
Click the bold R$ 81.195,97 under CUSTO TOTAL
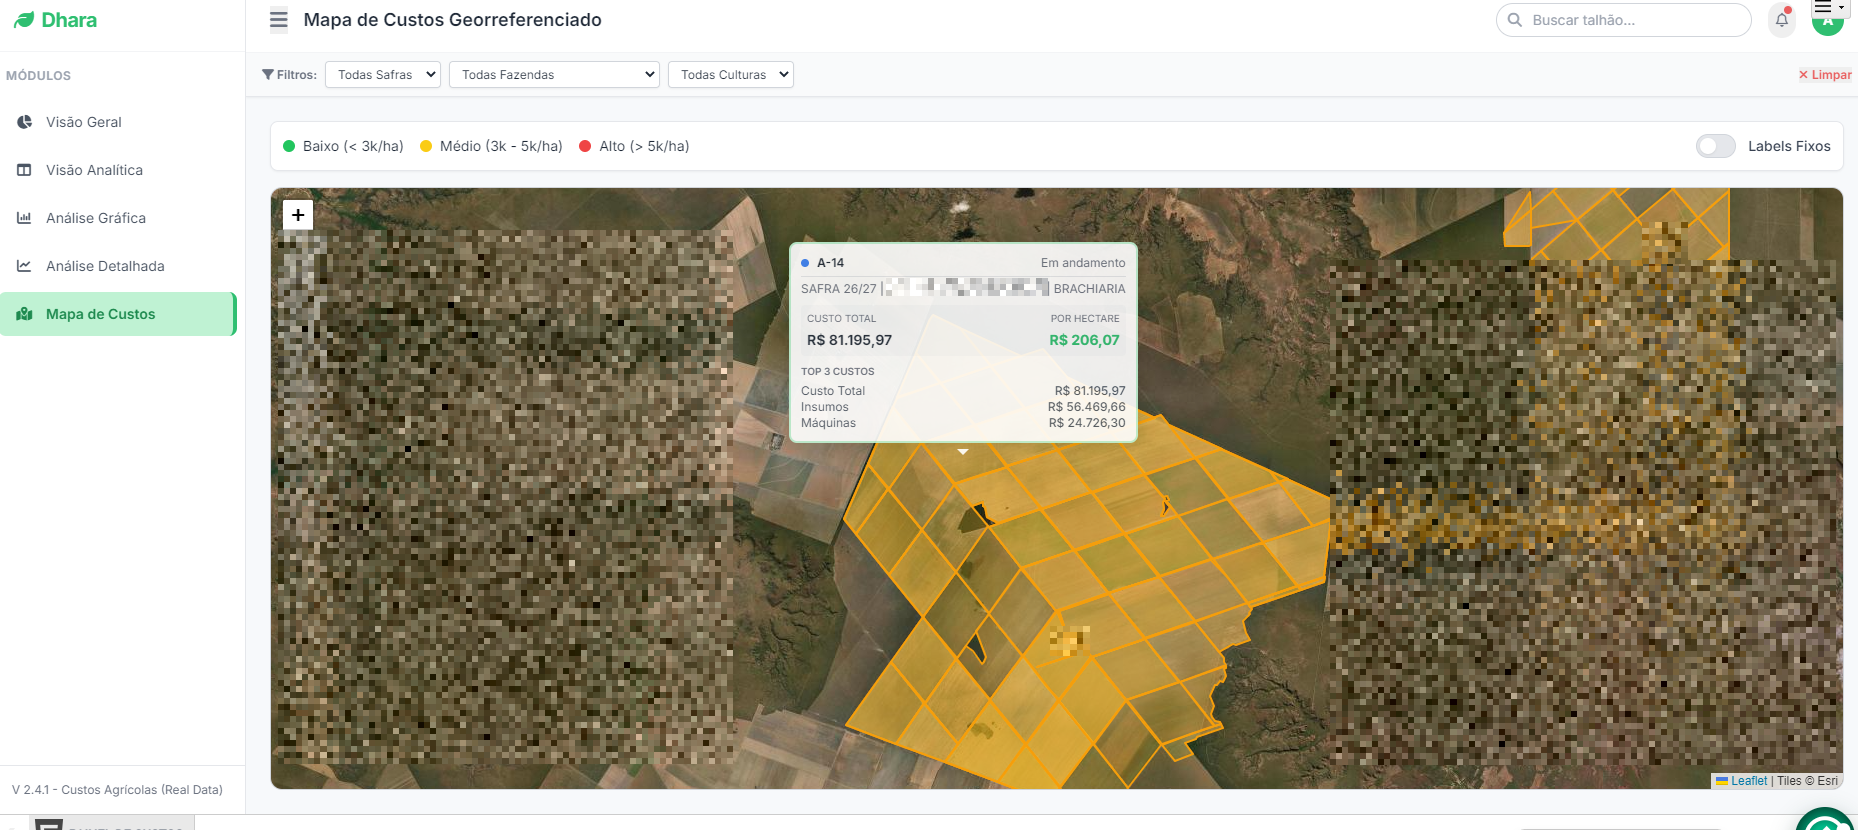point(849,340)
